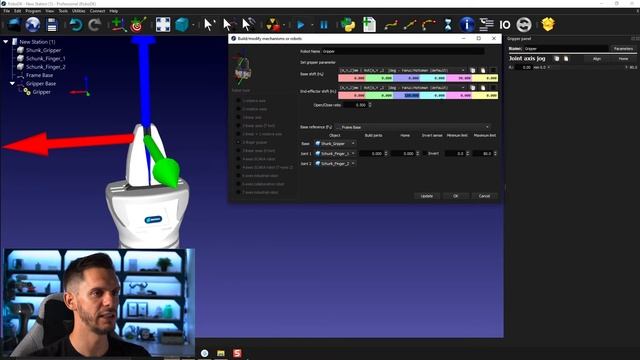Add a new program sheet

[x=369, y=25]
